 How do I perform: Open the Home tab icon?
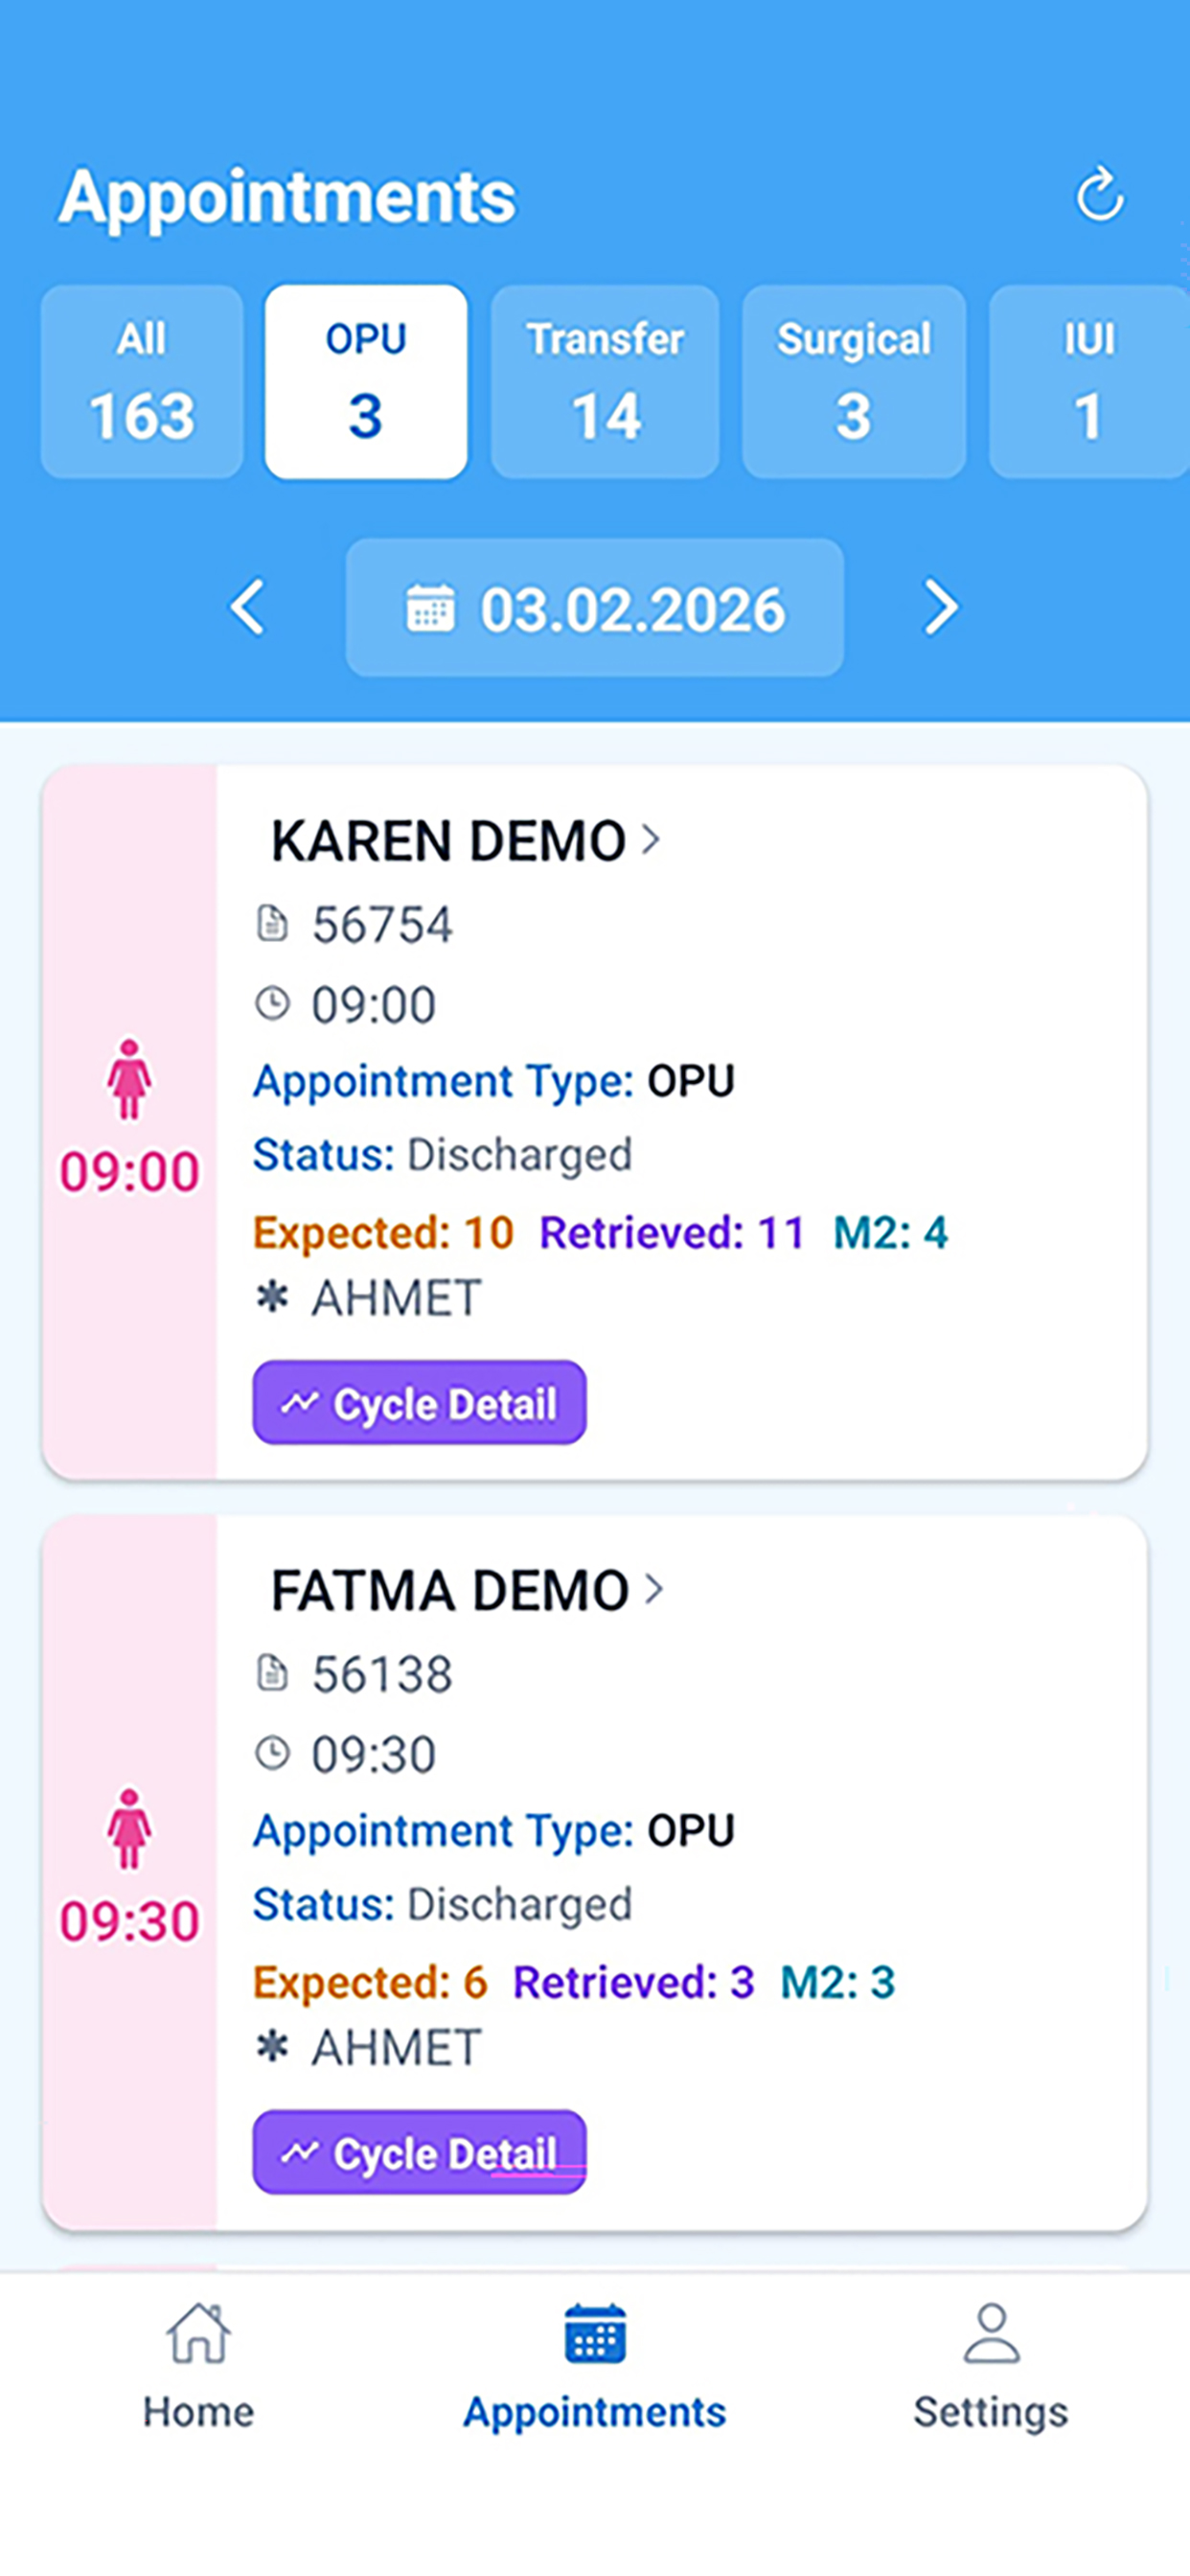(198, 2333)
